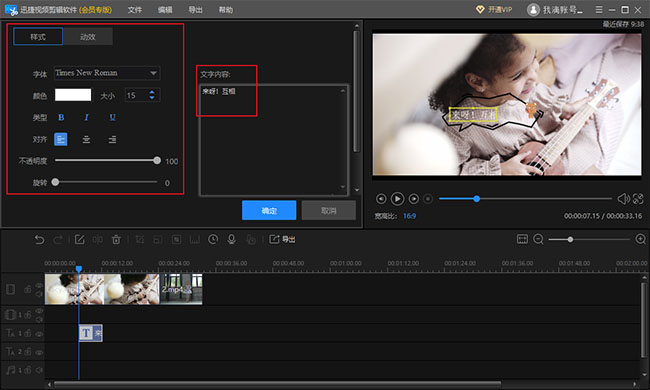650x390 pixels.
Task: Toggle underline text style
Action: pyautogui.click(x=112, y=117)
